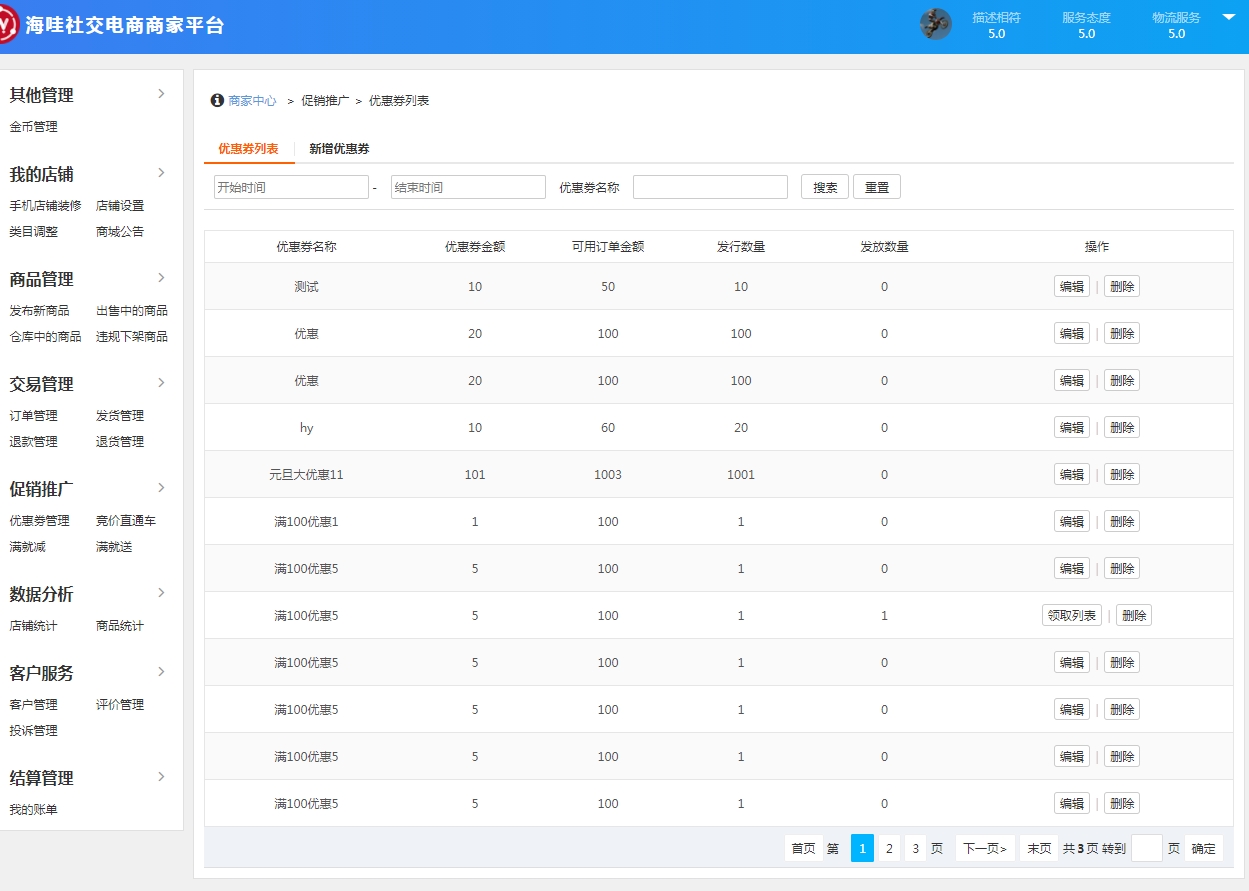Viewport: 1249px width, 891px height.
Task: Switch to the 新增优惠券 tab
Action: [339, 149]
